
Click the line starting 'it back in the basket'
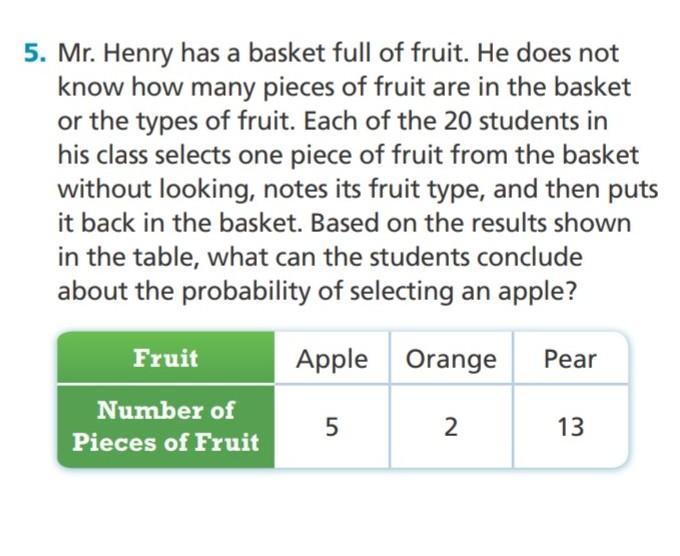click(344, 224)
